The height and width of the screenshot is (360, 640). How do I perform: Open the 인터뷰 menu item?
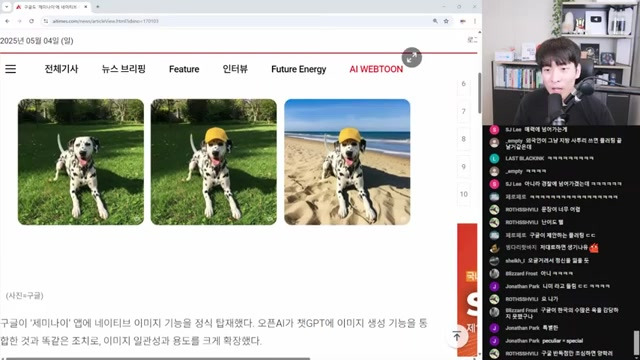[235, 69]
